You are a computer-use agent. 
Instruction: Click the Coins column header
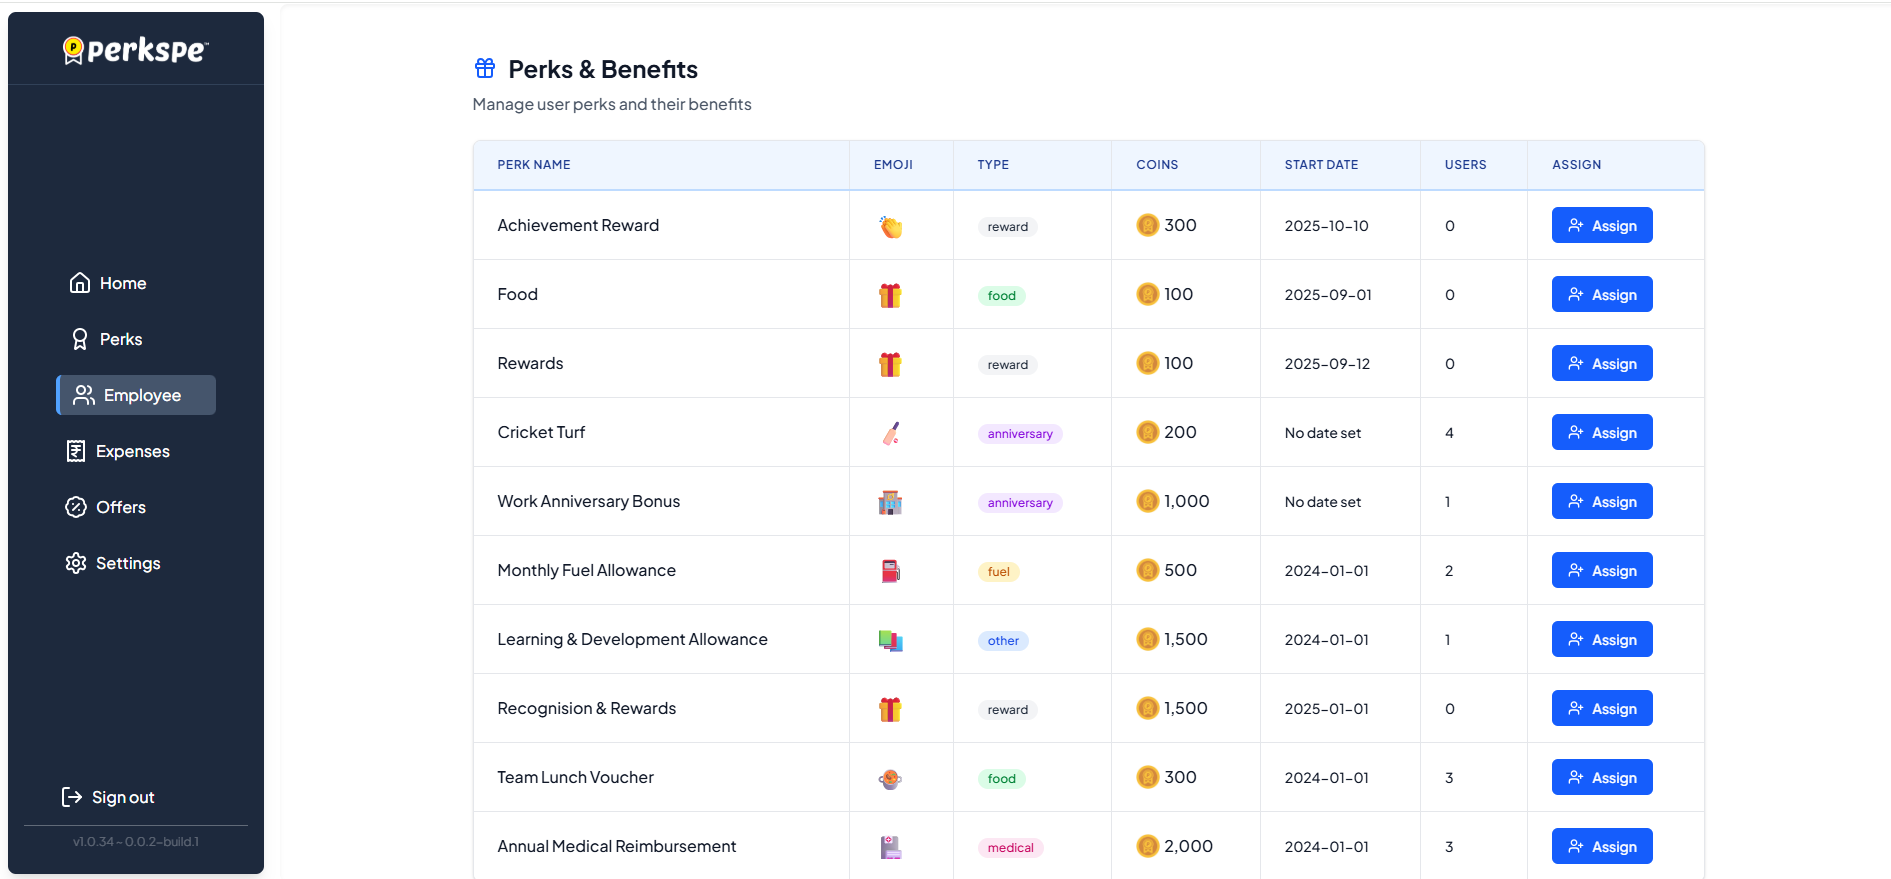(1156, 165)
